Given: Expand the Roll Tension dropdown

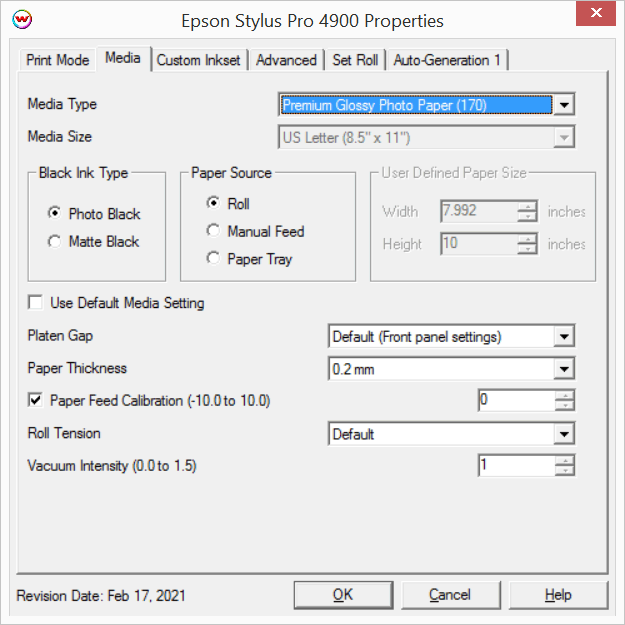Looking at the screenshot, I should click(565, 435).
